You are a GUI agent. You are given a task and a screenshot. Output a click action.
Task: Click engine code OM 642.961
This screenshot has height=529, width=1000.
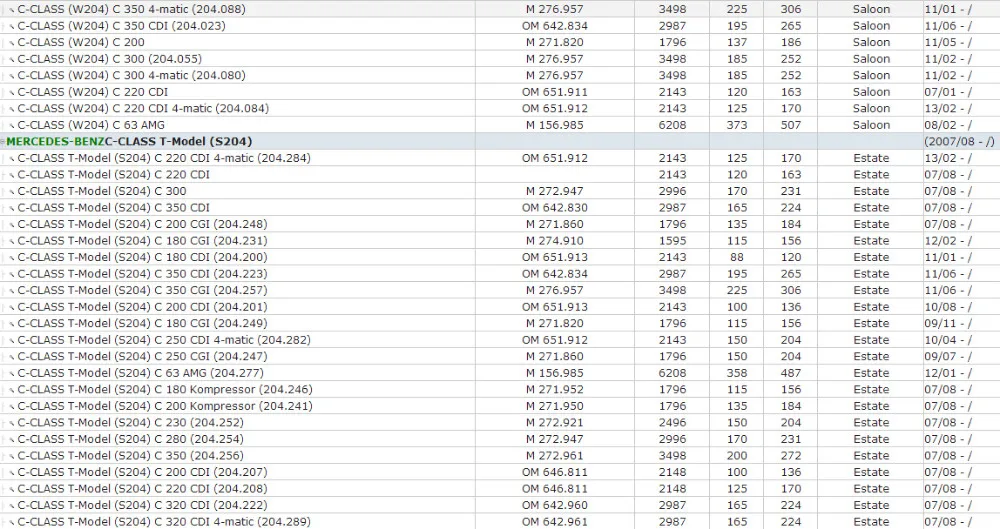555,521
